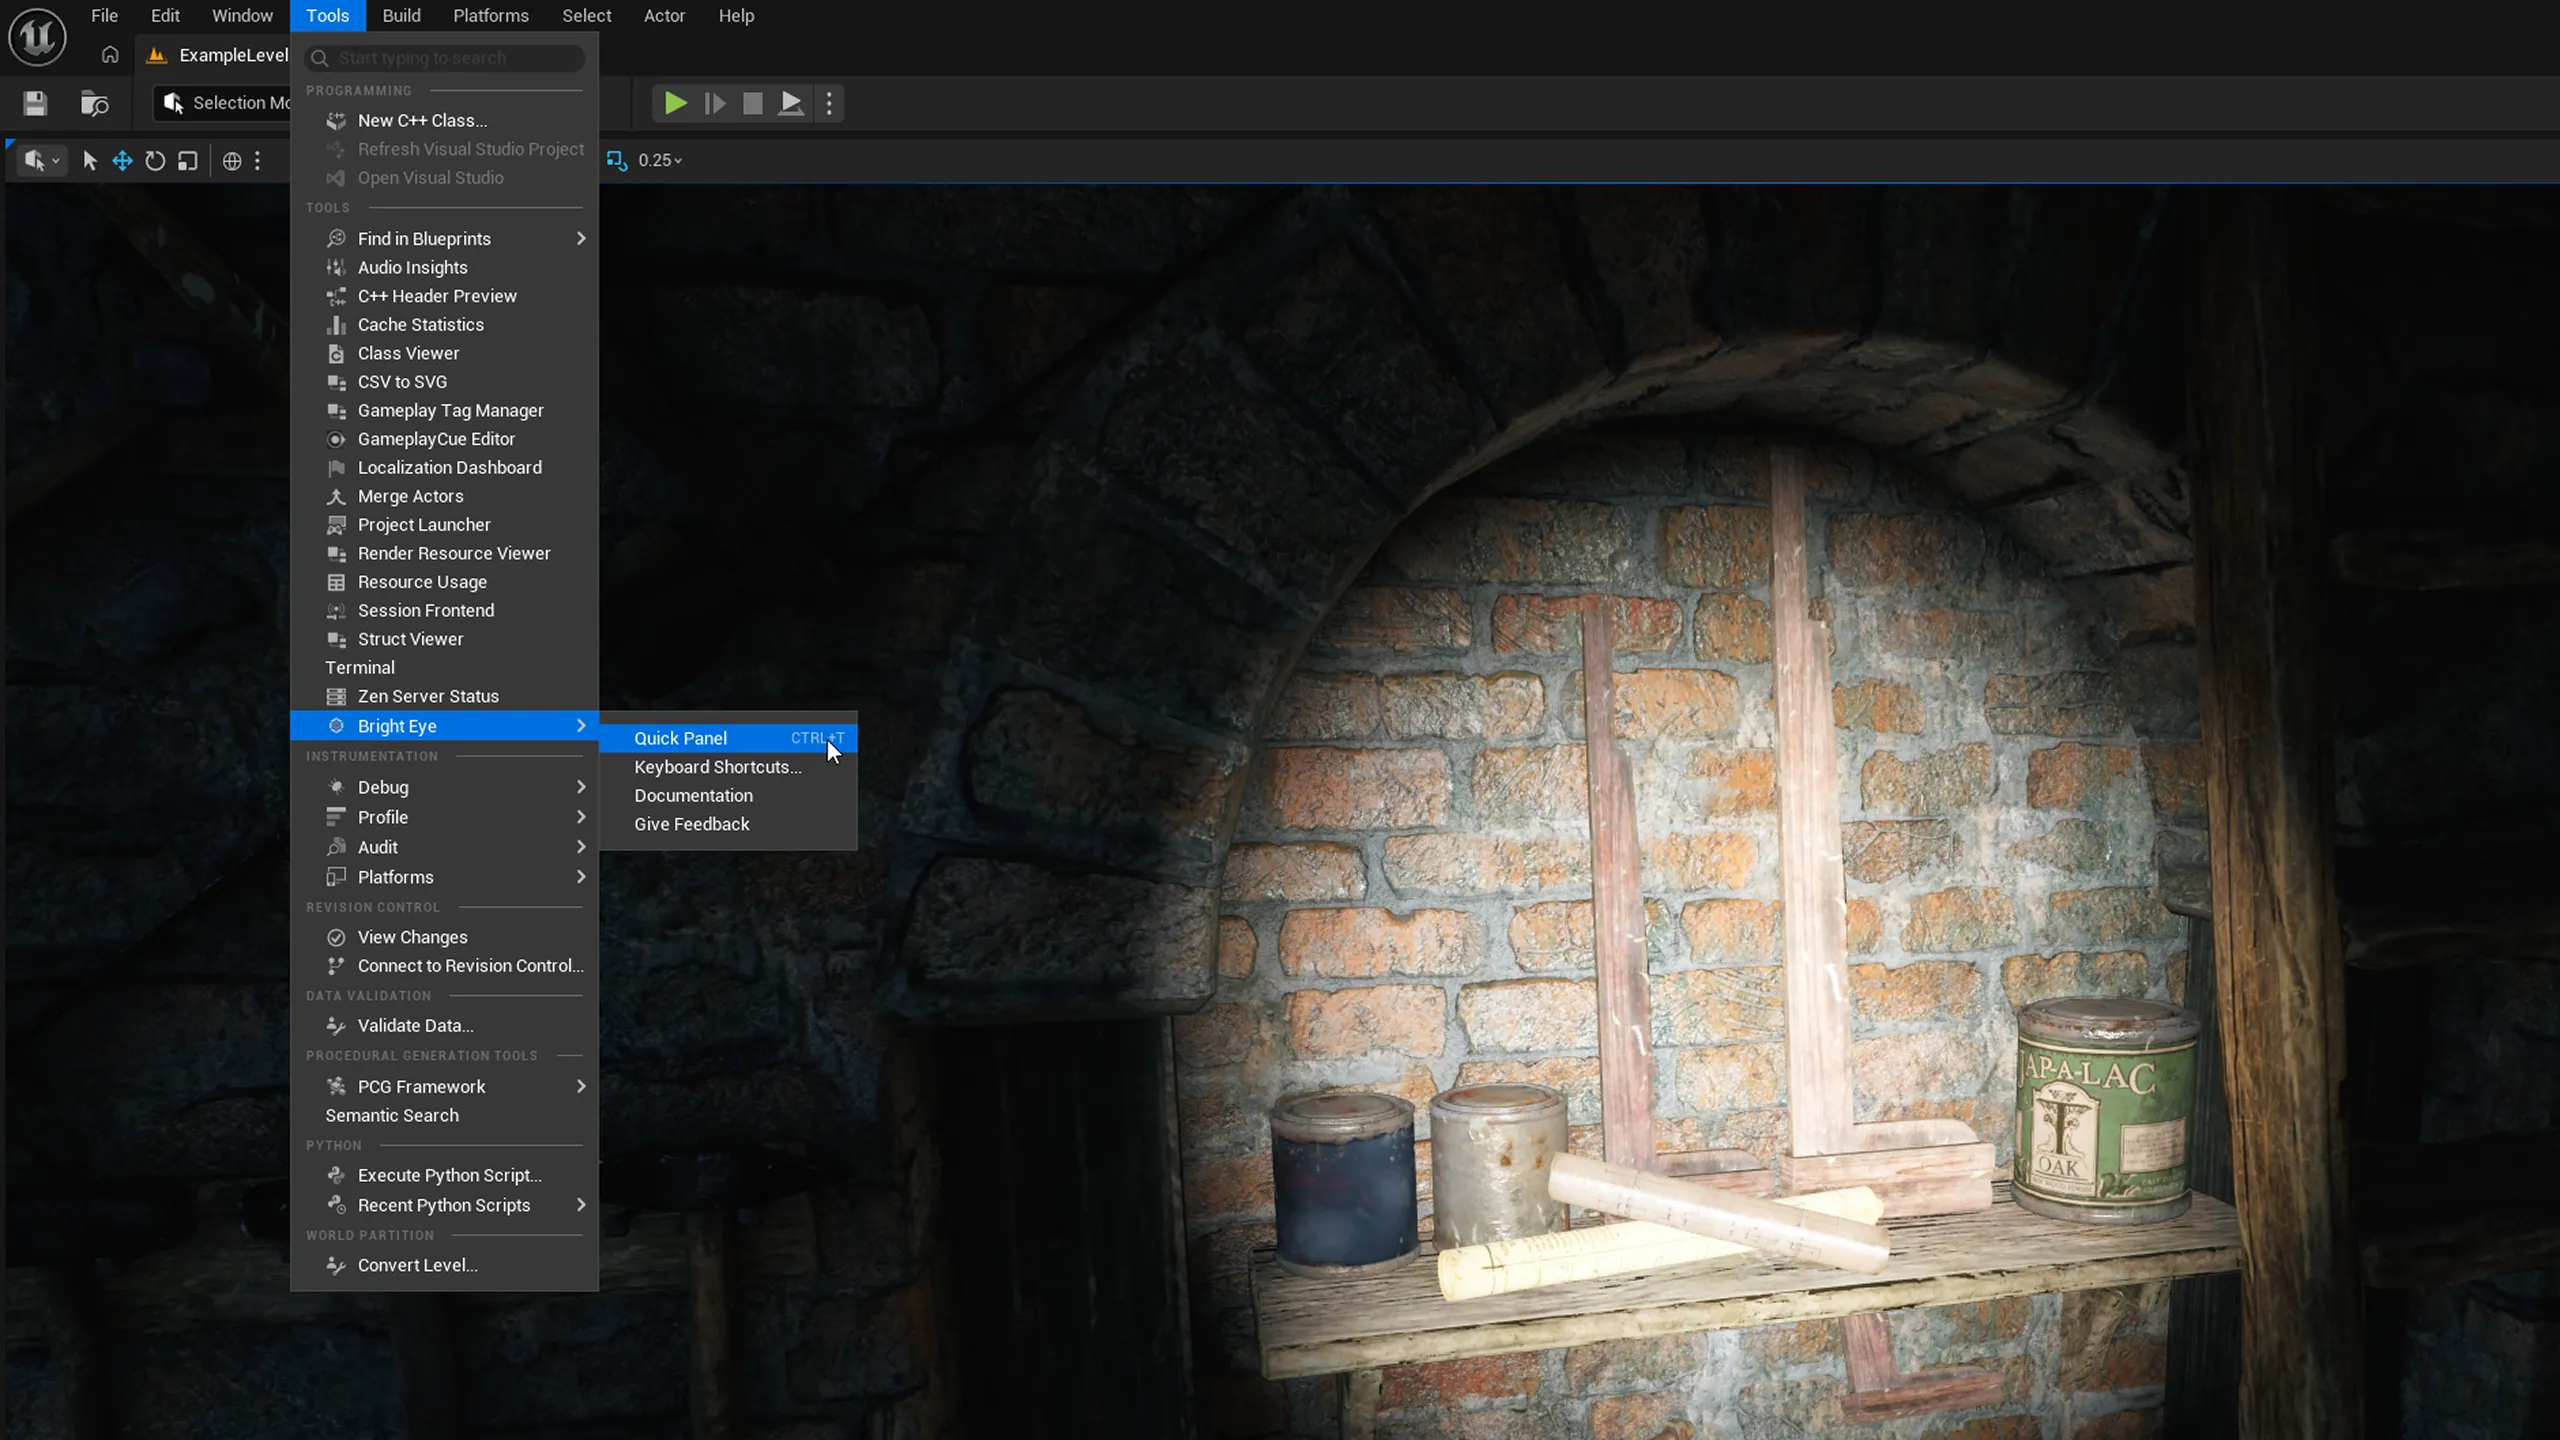Click View Changes under Revision Control

tap(445, 937)
